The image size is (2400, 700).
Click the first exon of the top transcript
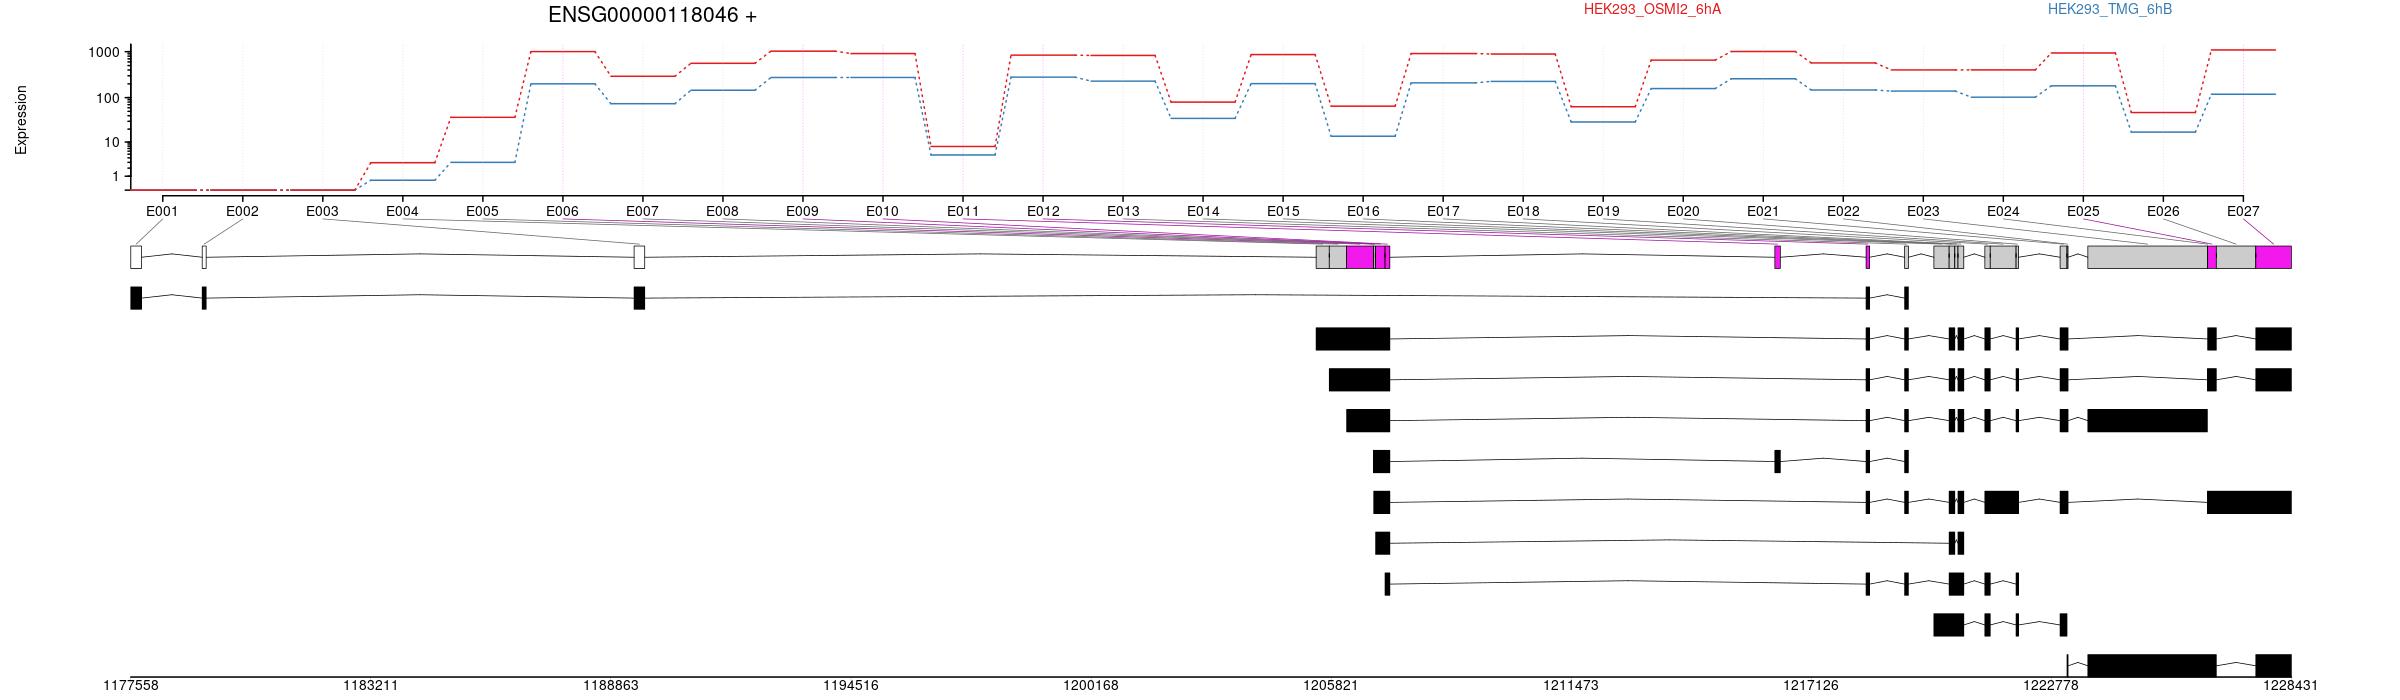click(136, 298)
